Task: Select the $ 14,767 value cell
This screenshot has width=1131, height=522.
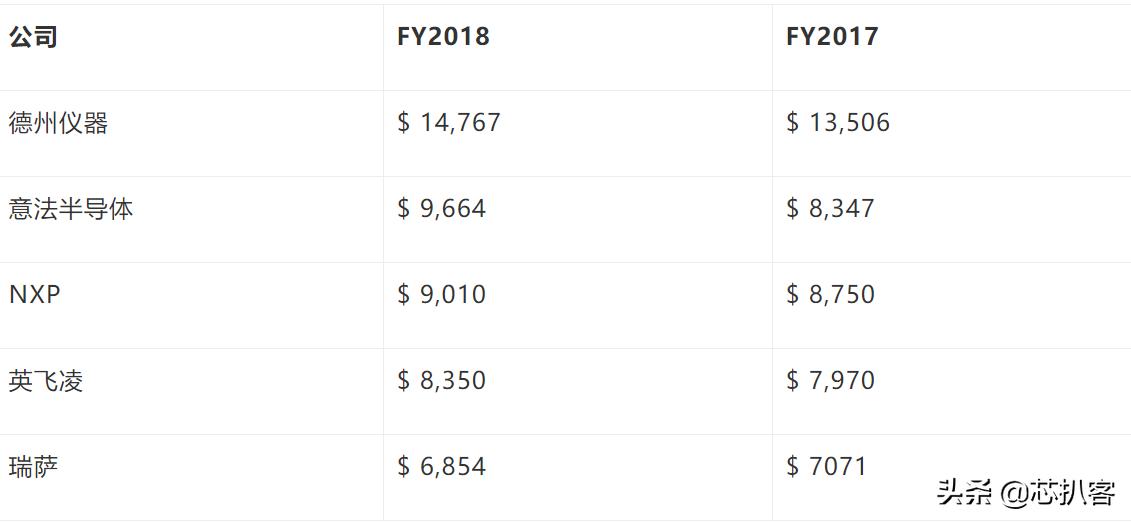Action: tap(449, 123)
